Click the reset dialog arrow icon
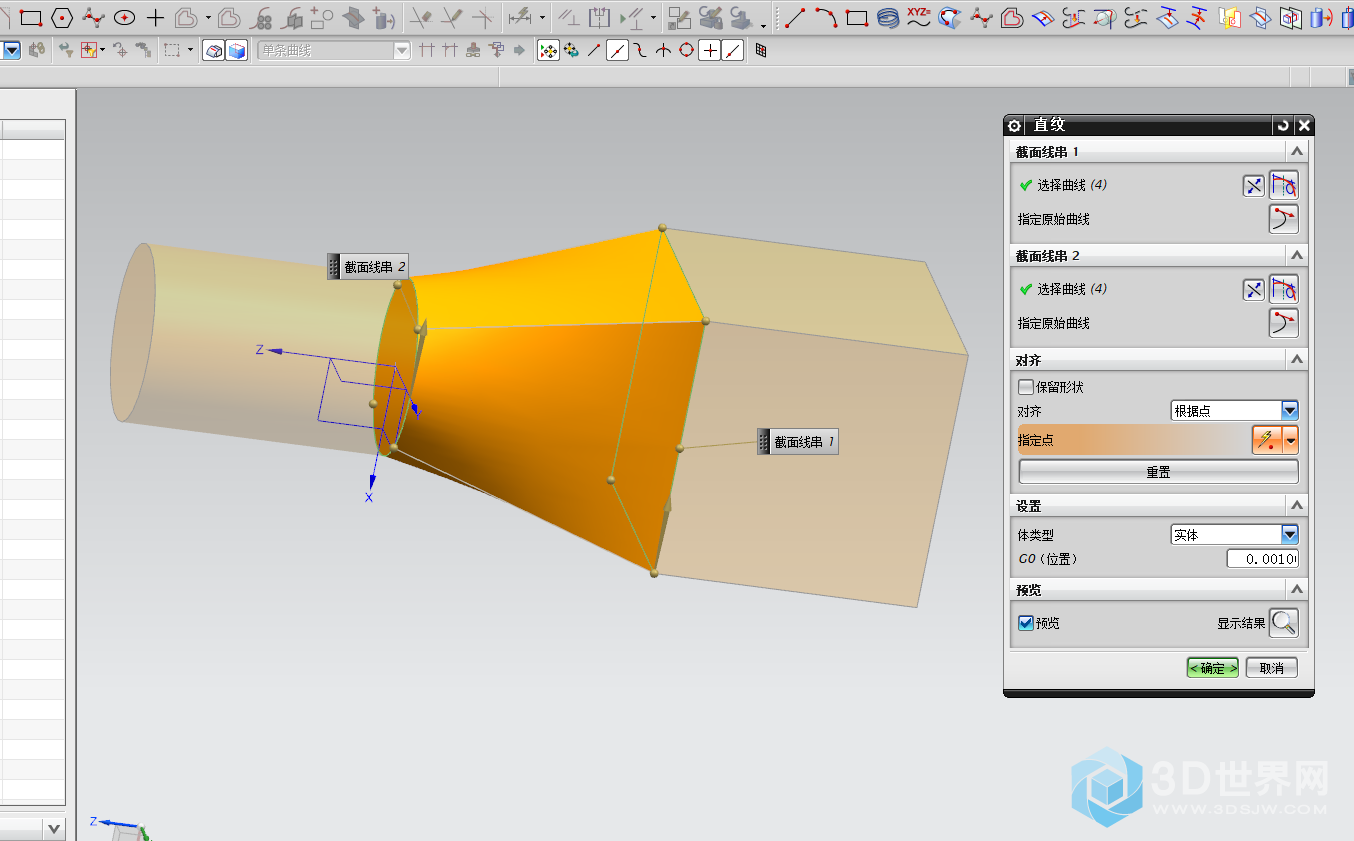The image size is (1354, 841). coord(1283,125)
